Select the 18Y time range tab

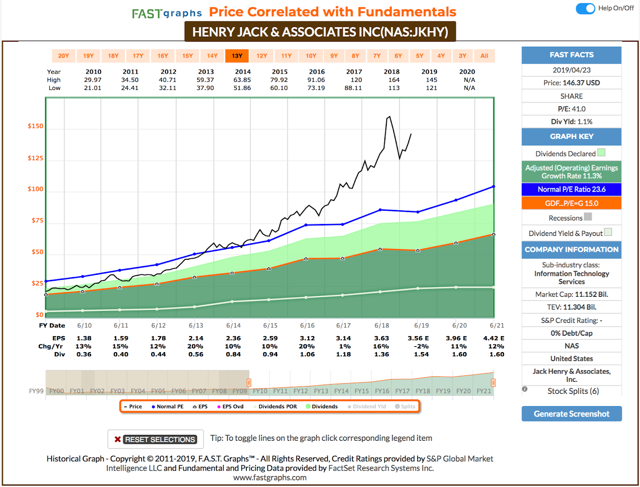[113, 56]
